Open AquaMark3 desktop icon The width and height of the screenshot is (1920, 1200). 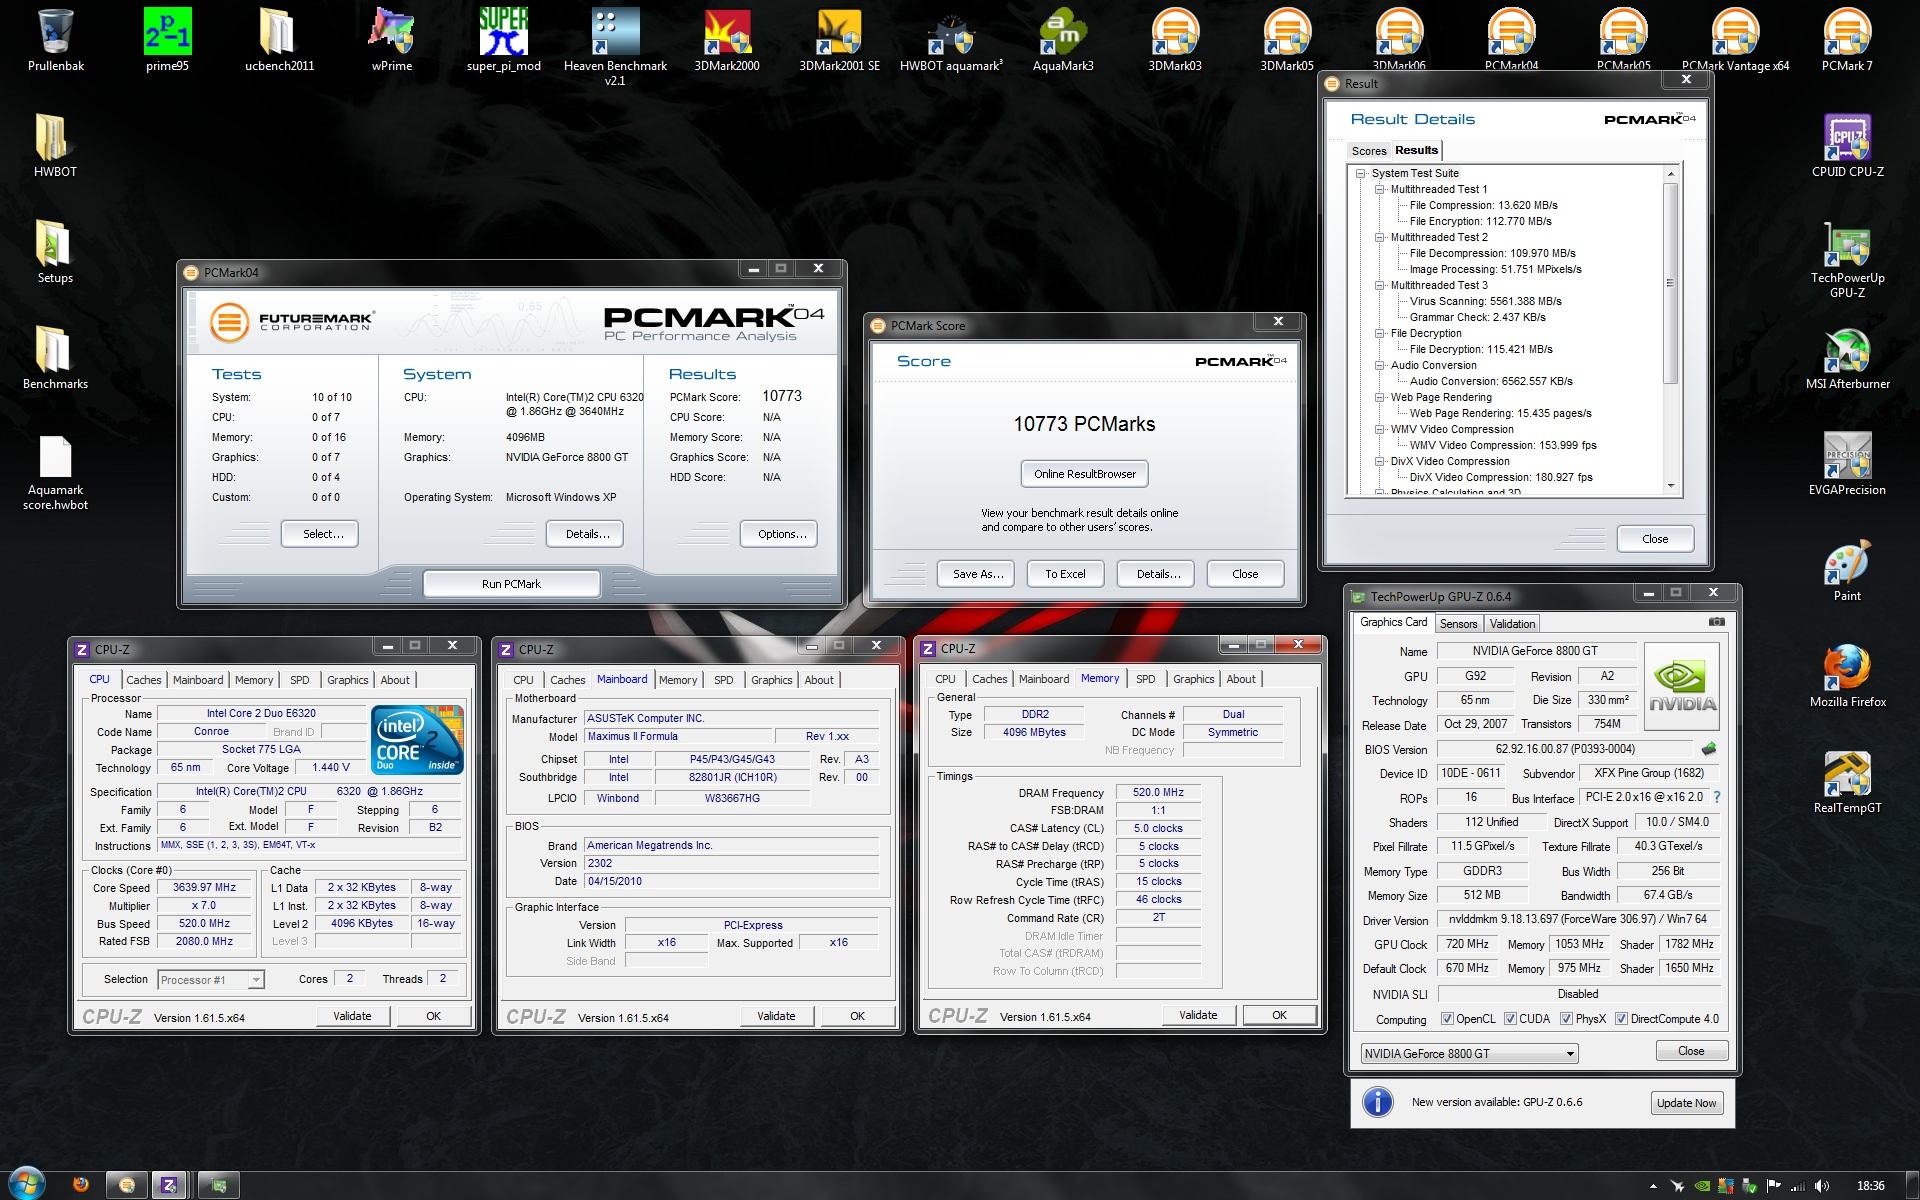(x=1063, y=40)
